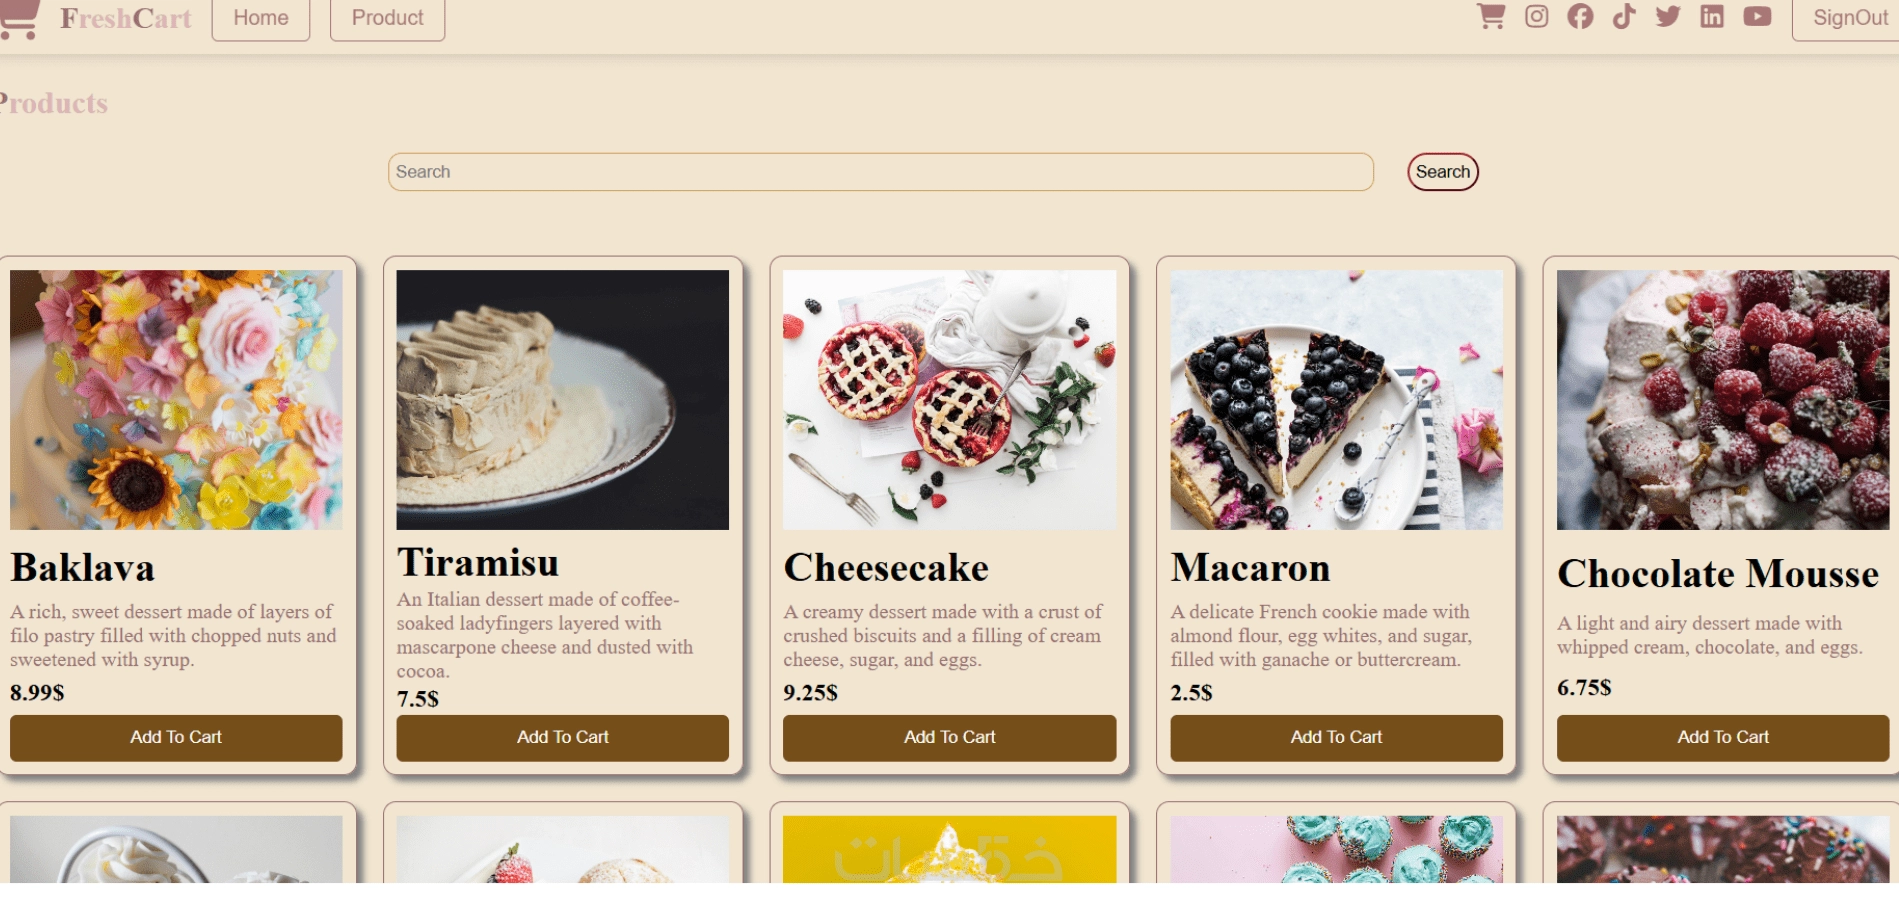Visit the Facebook page icon
The image size is (1899, 900).
point(1580,16)
